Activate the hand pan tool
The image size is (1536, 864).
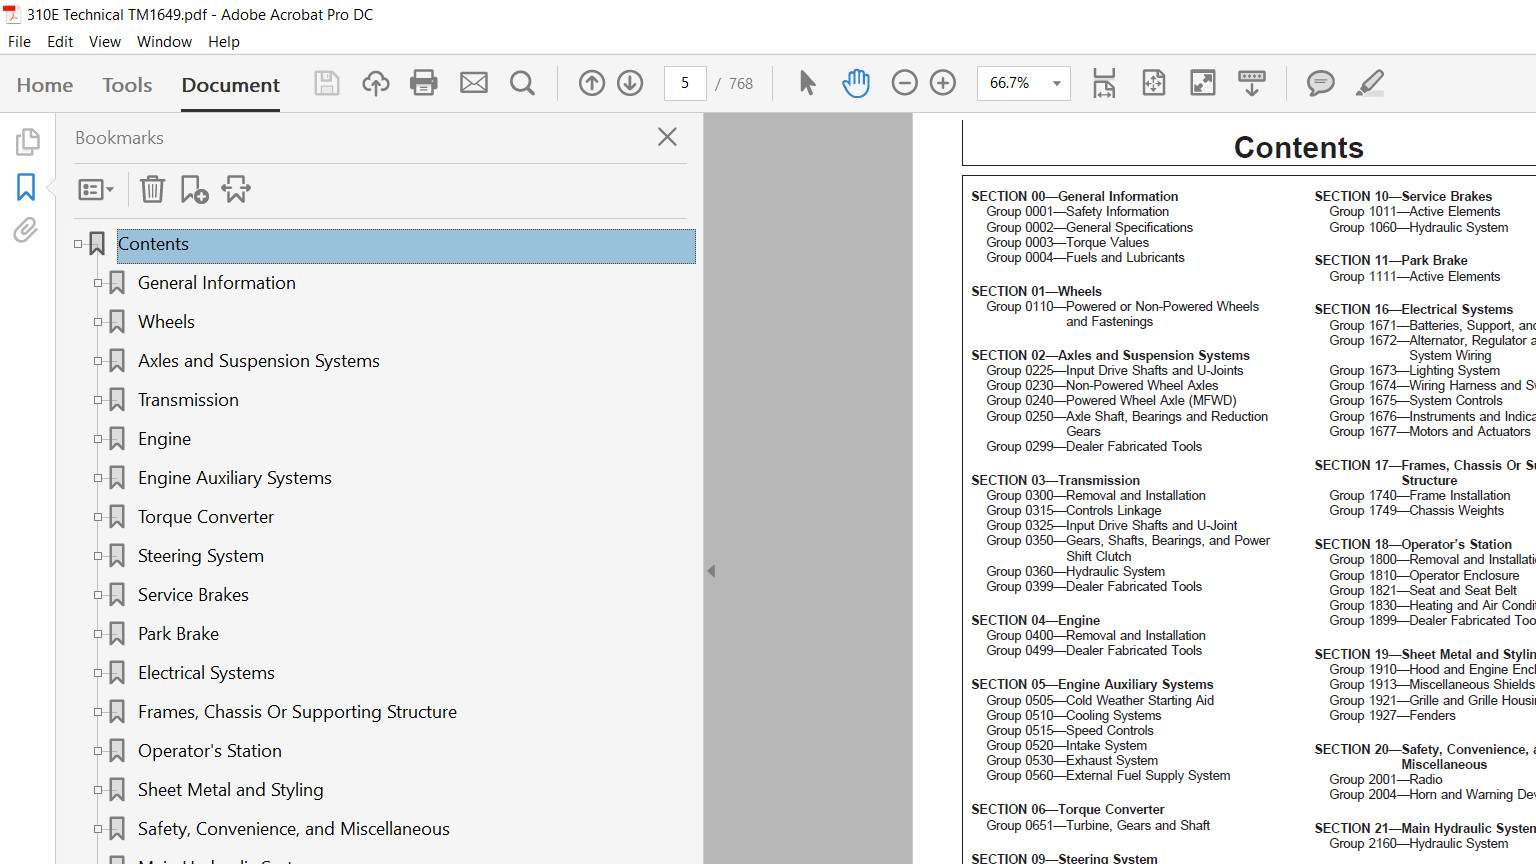pos(856,83)
